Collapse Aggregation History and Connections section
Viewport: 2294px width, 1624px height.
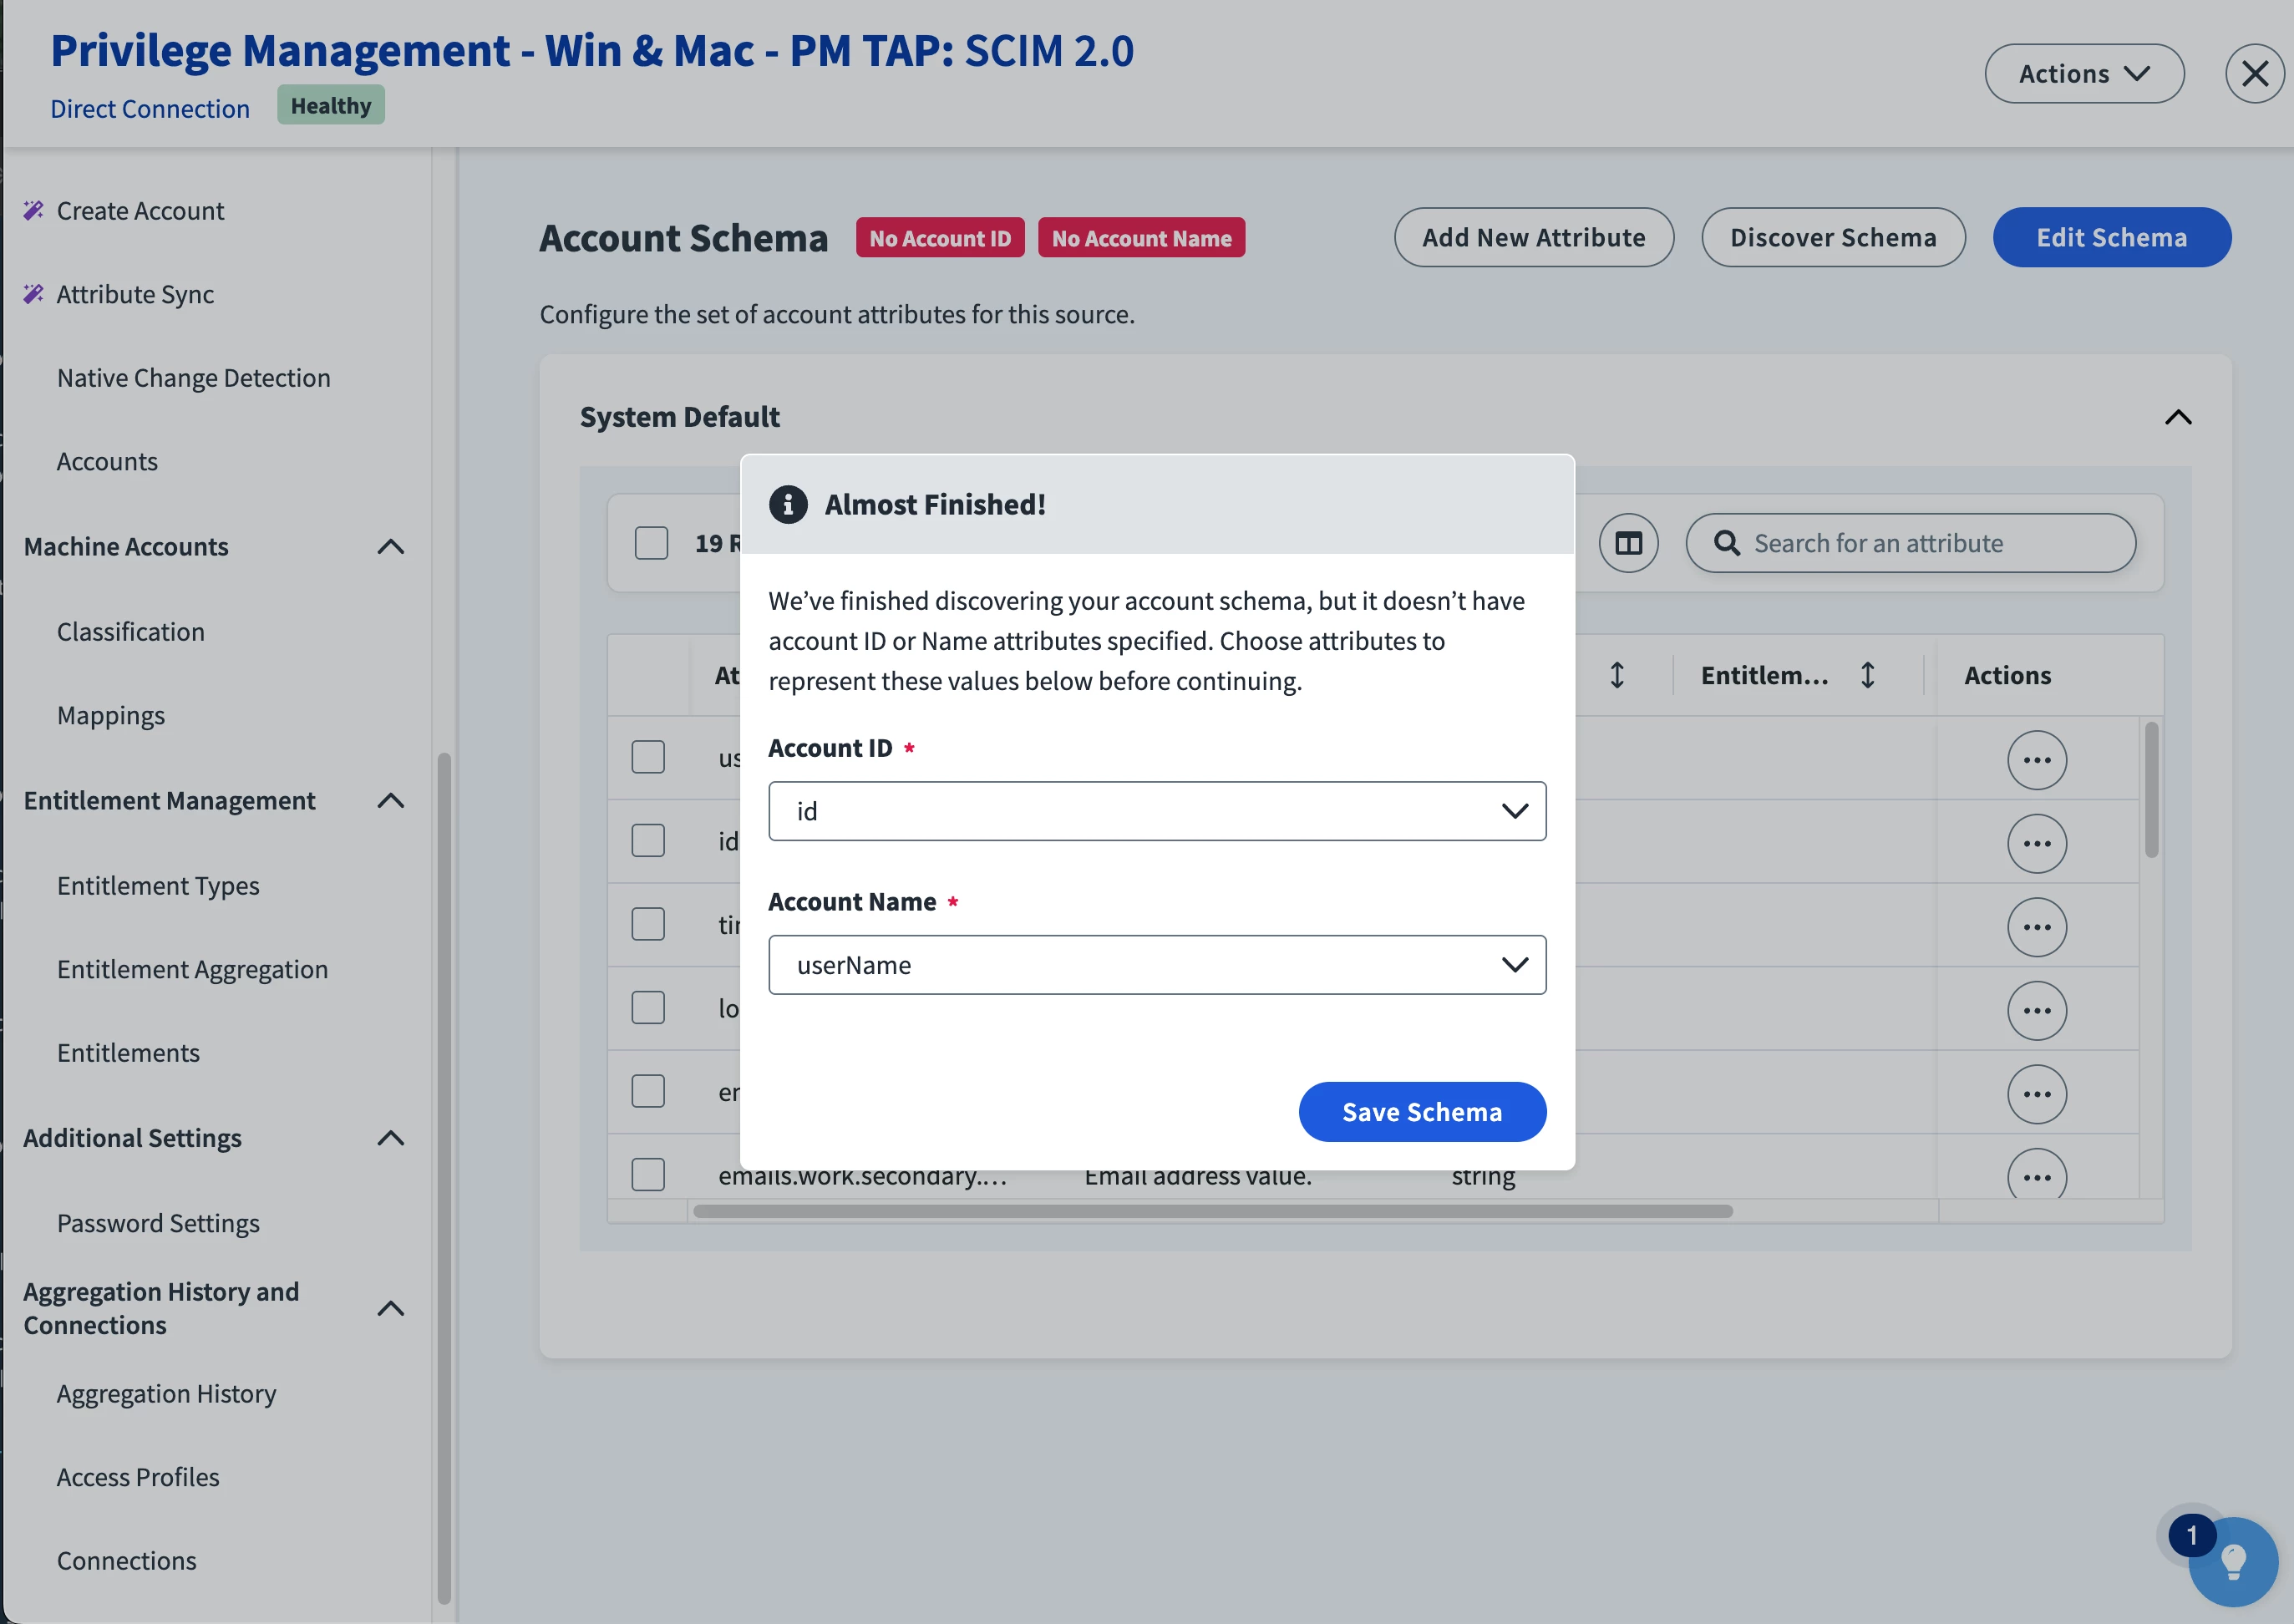click(x=391, y=1309)
